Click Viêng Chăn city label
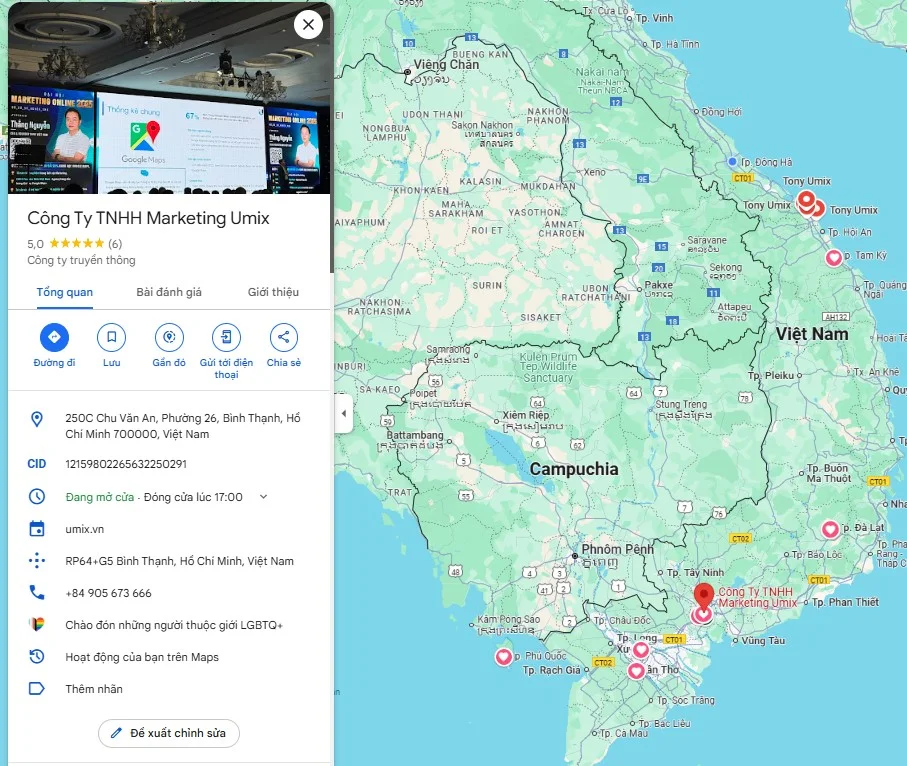 (446, 64)
